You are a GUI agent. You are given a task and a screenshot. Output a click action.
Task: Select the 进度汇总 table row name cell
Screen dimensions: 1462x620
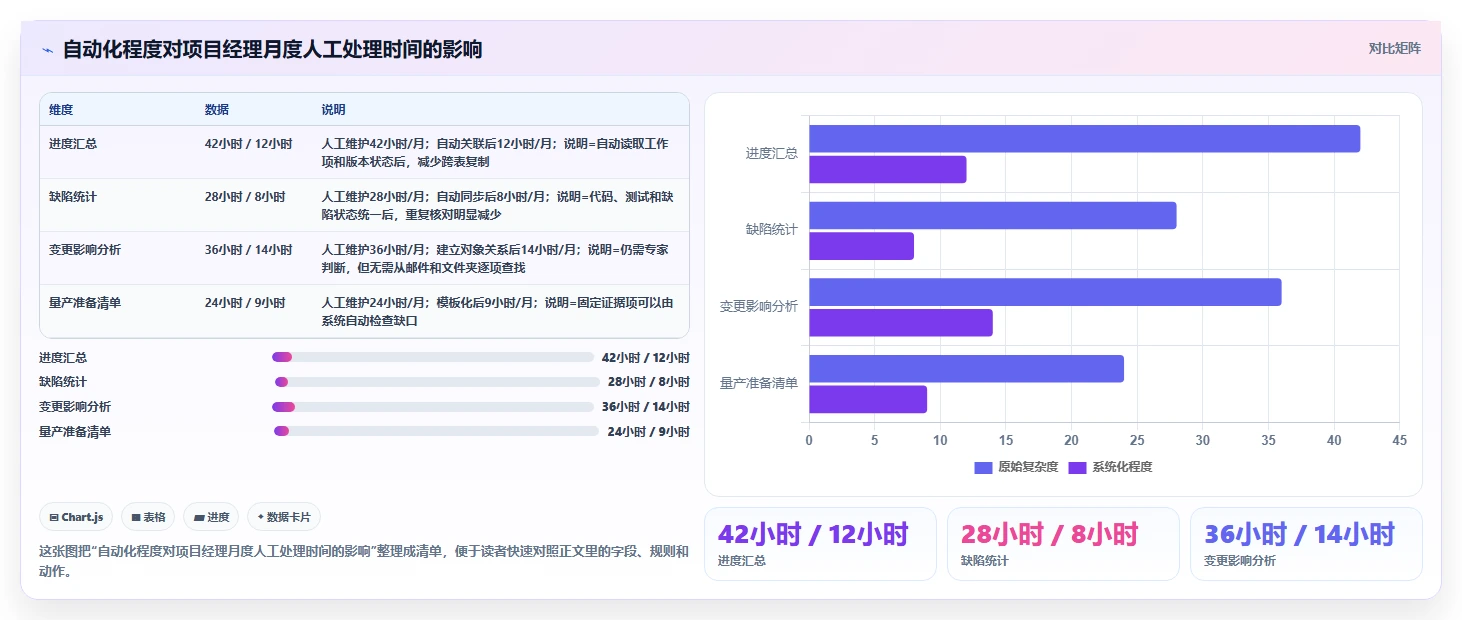(x=73, y=143)
